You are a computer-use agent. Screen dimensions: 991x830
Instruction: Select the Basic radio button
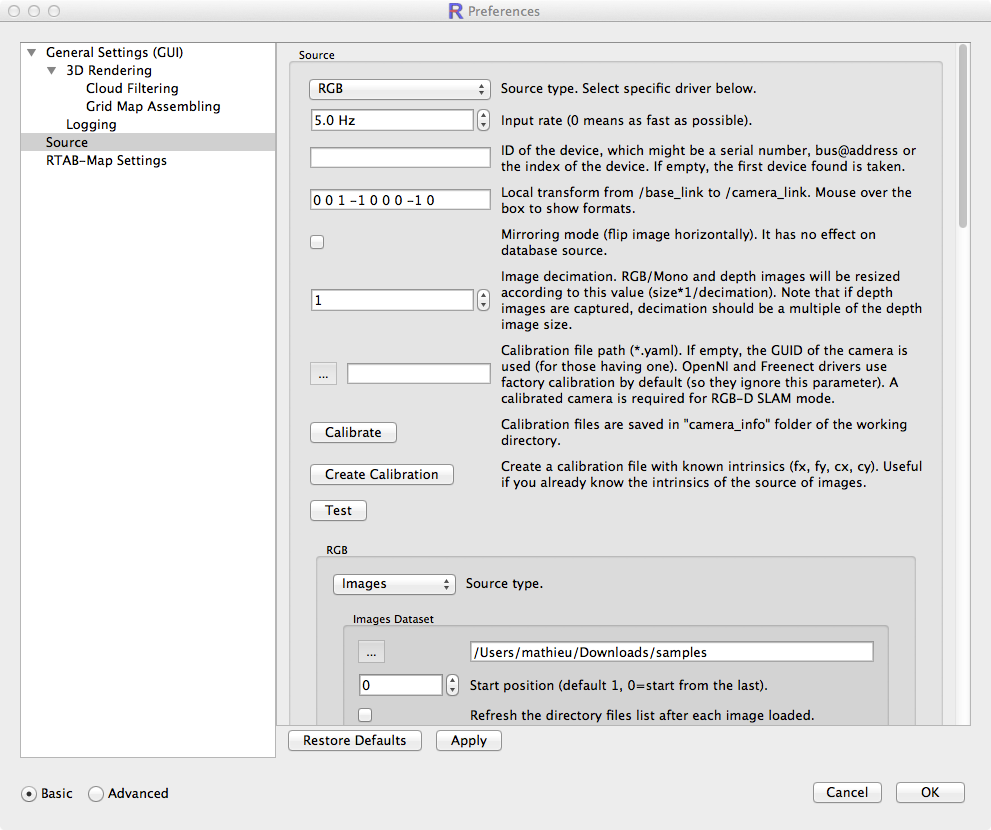29,793
